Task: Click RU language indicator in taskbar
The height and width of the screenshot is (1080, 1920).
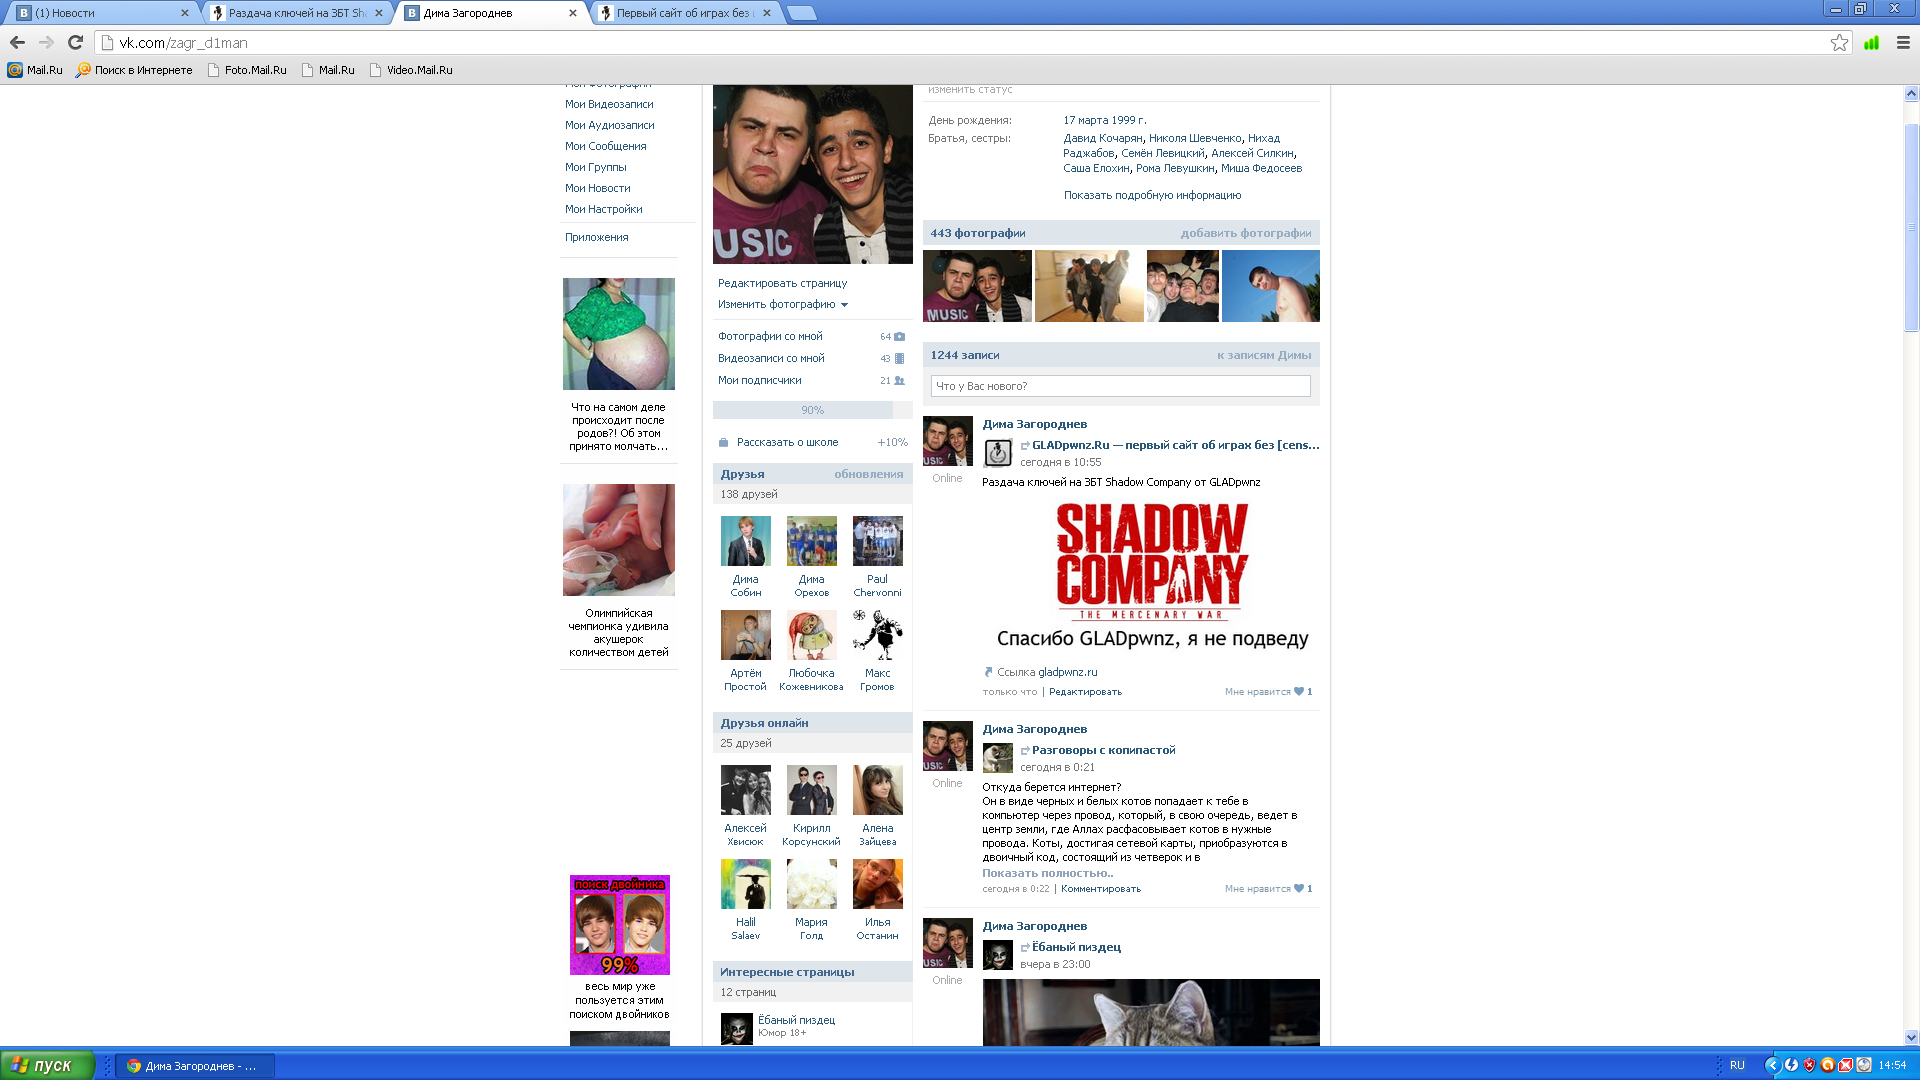Action: tap(1737, 1065)
